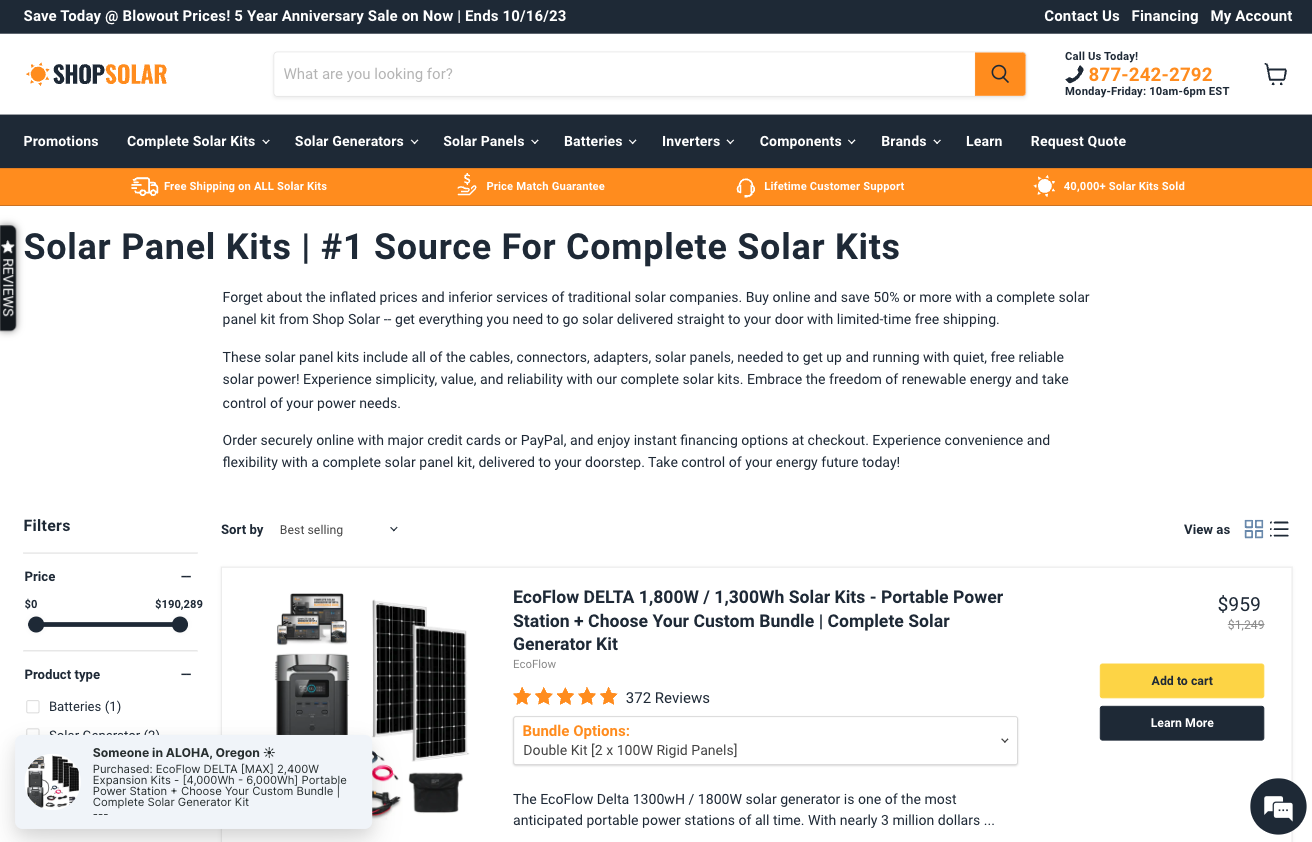Switch to grid view layout
Viewport: 1312px width, 842px height.
(x=1253, y=529)
